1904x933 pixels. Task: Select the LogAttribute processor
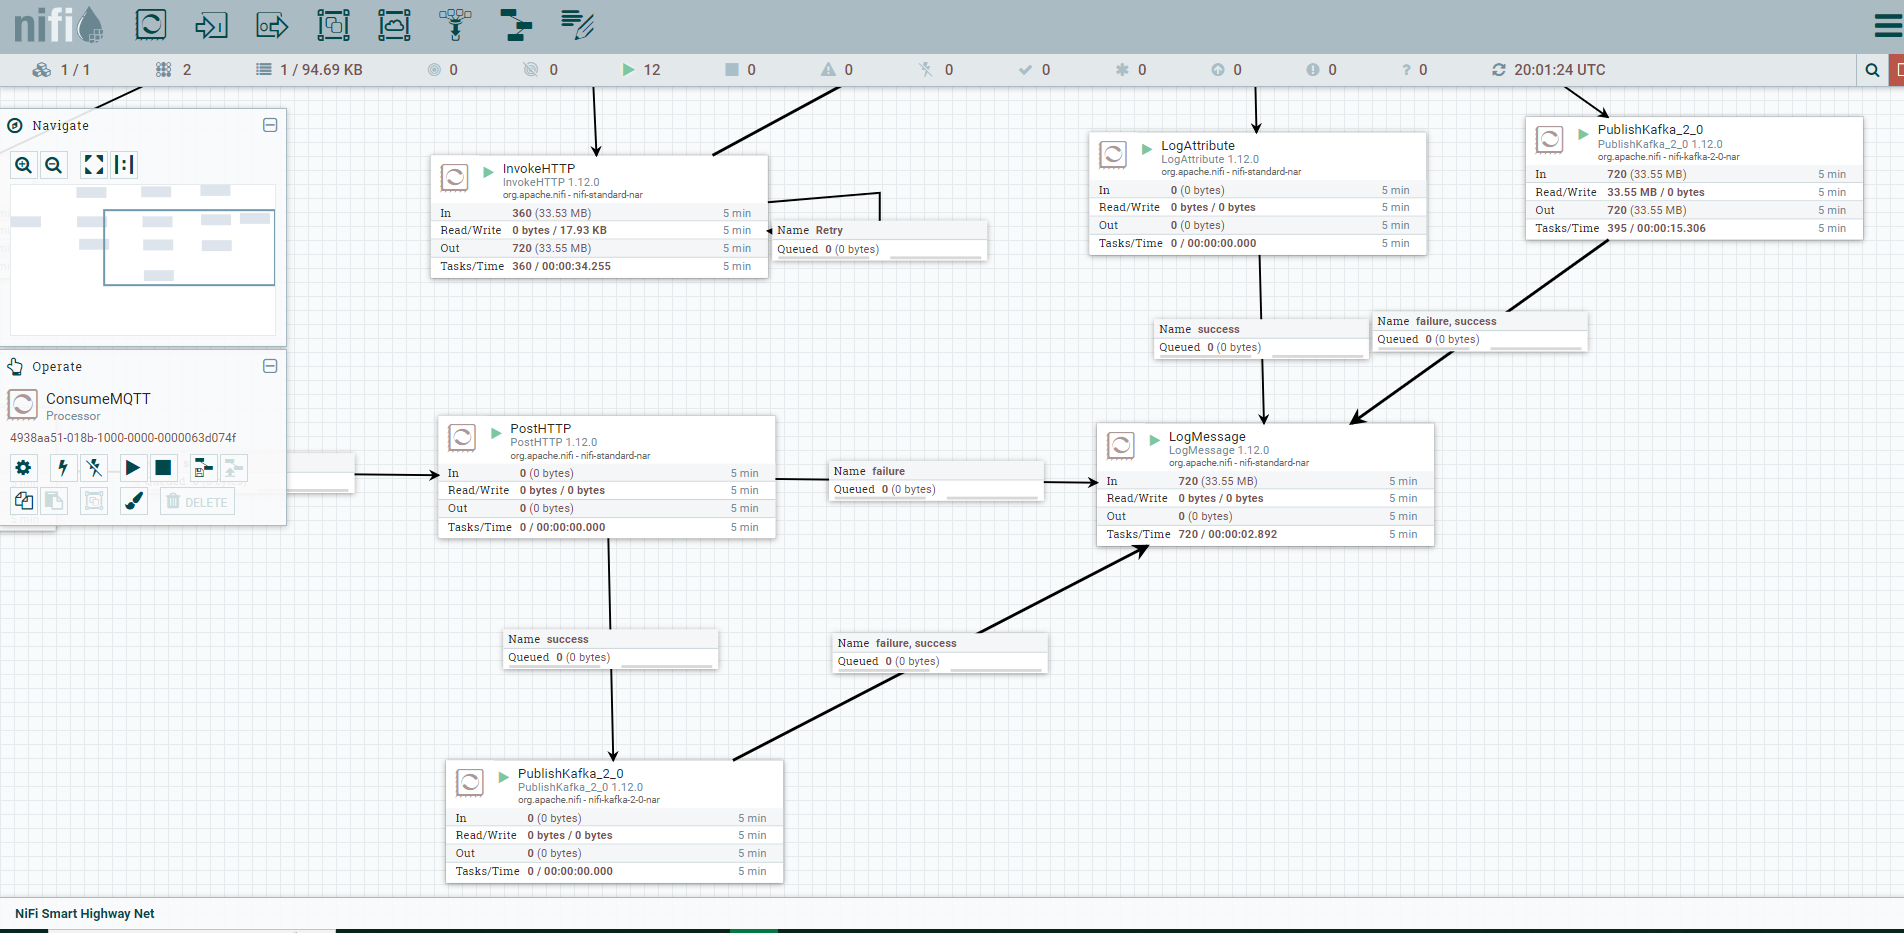(x=1258, y=194)
